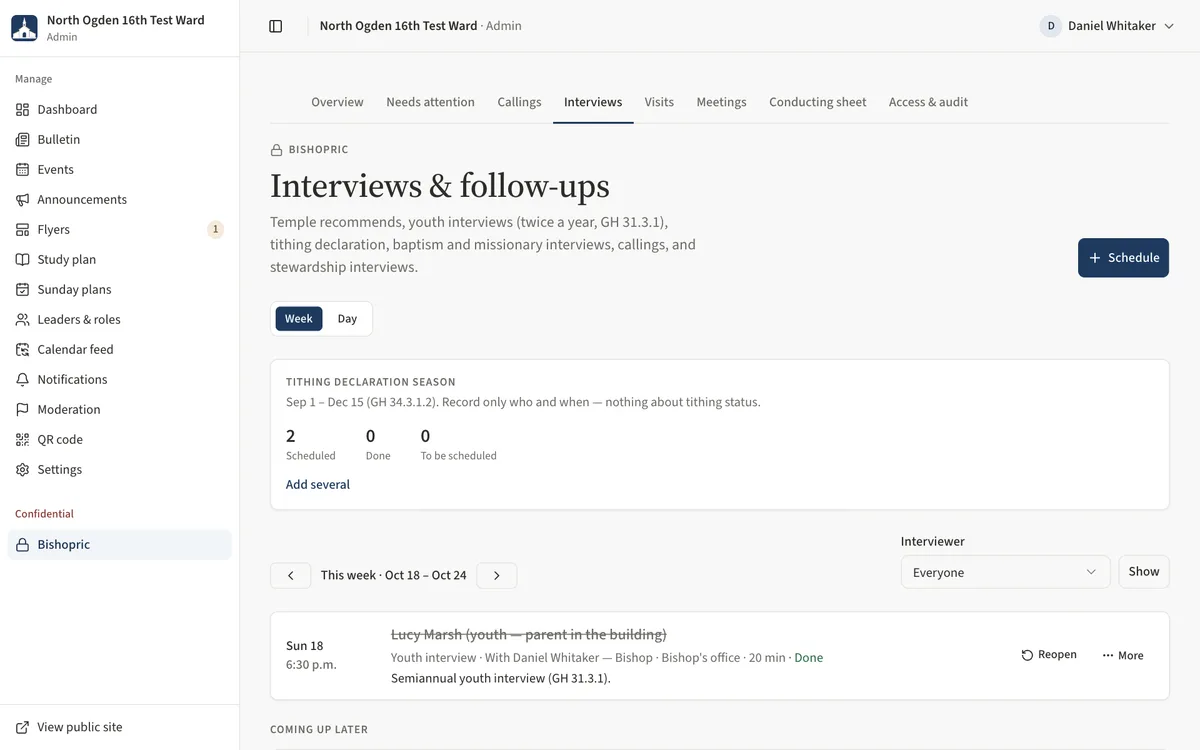
Task: Toggle the sidebar panel icon
Action: coord(276,26)
